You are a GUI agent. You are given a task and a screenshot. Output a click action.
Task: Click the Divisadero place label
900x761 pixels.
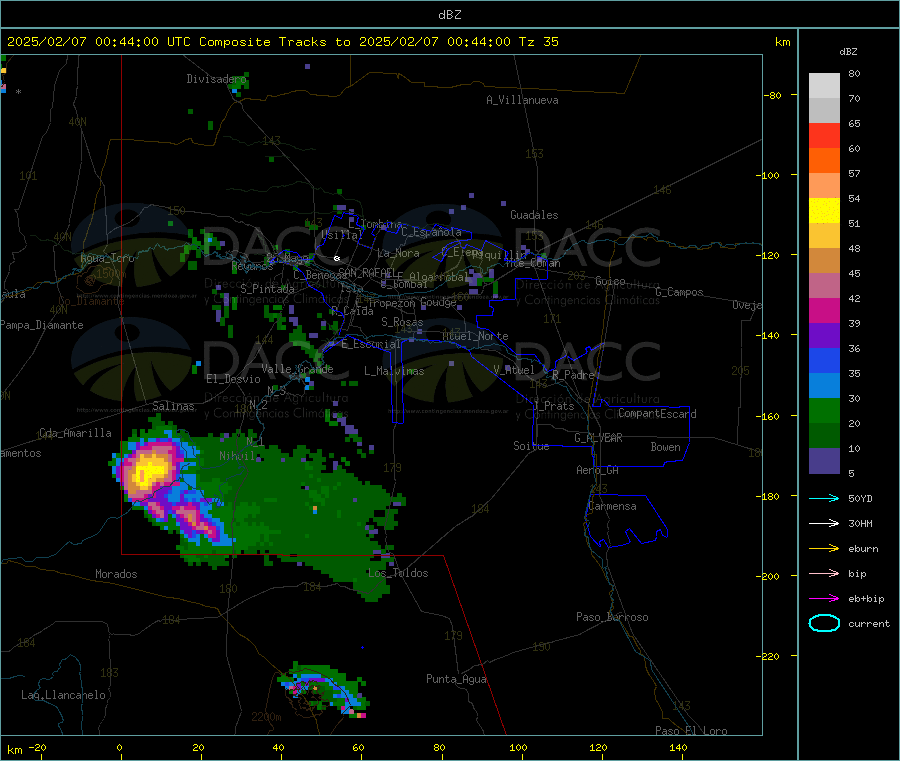[x=216, y=79]
